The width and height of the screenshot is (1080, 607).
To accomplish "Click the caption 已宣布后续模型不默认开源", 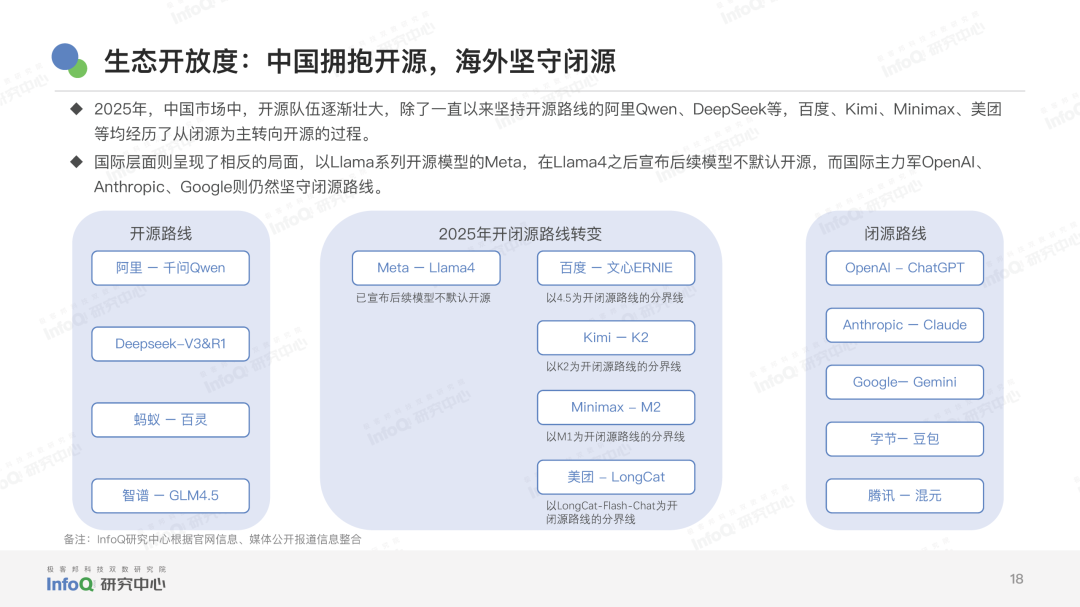I will (x=423, y=298).
